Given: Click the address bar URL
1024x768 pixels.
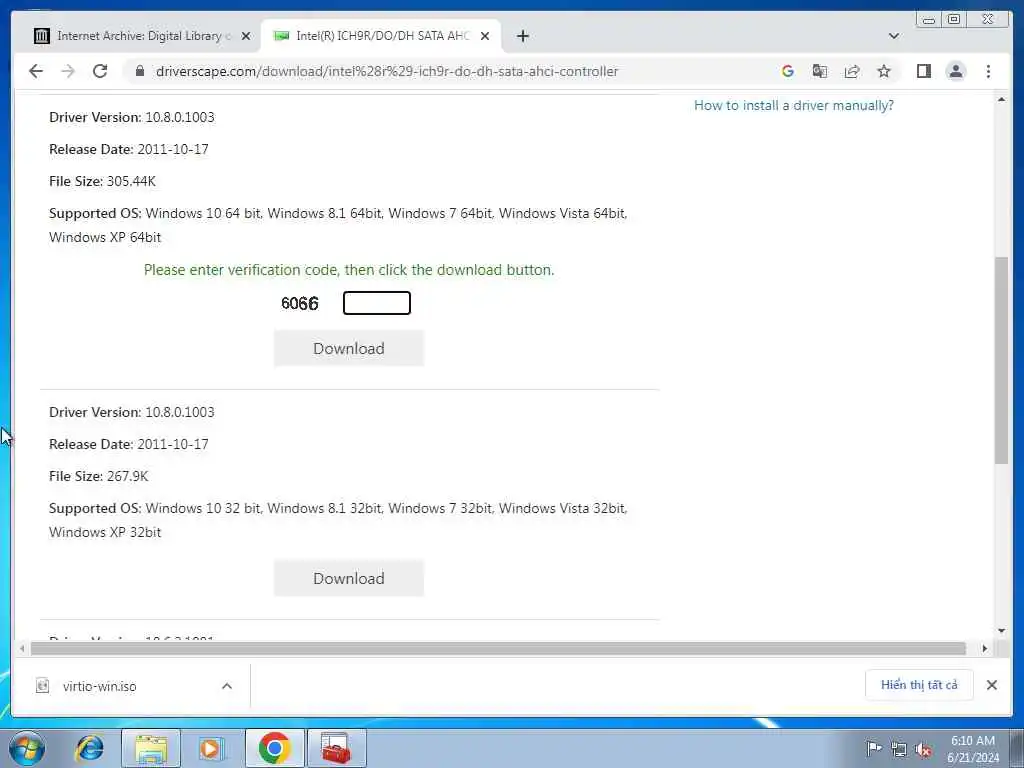Looking at the screenshot, I should point(387,71).
